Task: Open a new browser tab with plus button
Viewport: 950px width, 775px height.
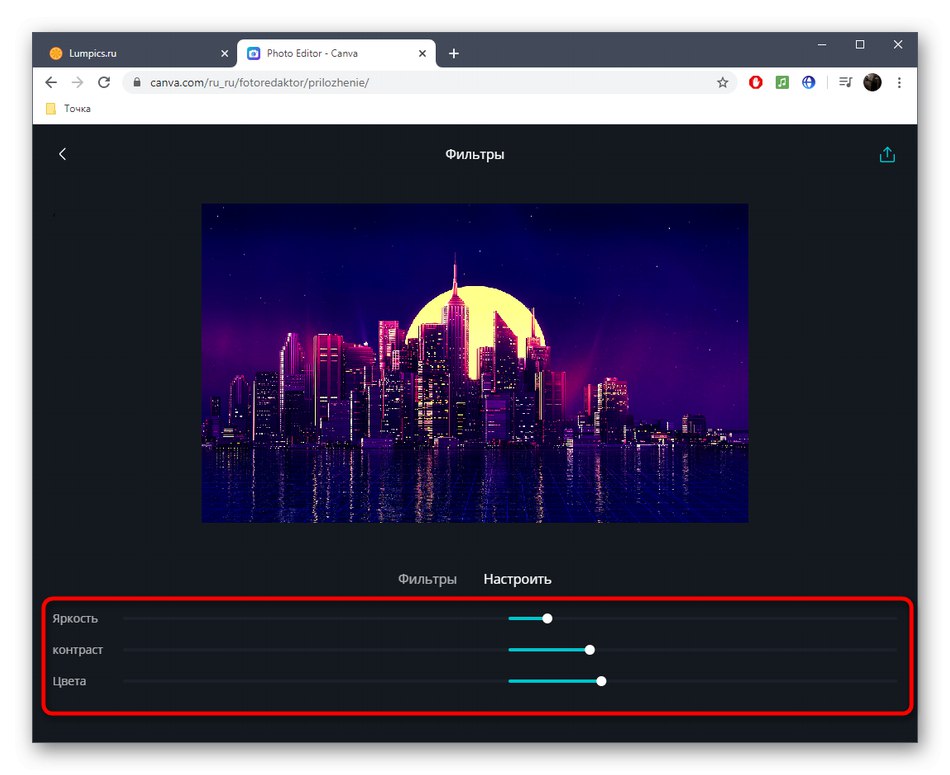Action: point(454,53)
